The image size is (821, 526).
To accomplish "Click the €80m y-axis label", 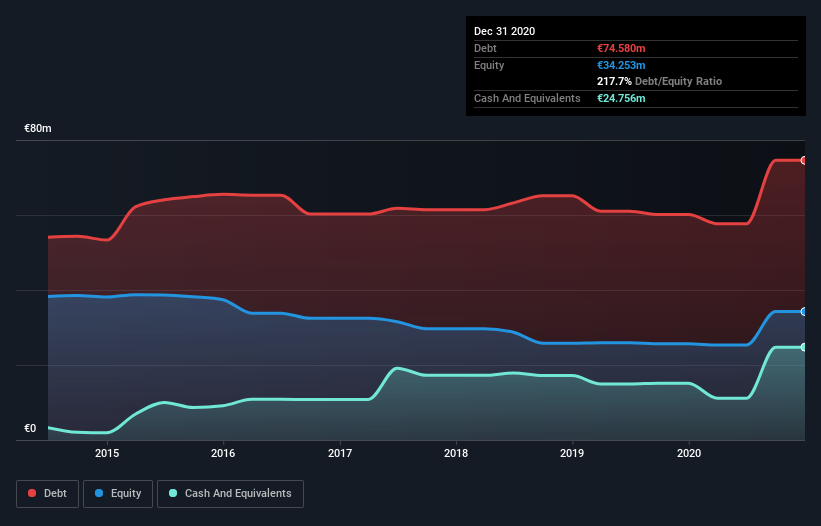I will point(38,128).
